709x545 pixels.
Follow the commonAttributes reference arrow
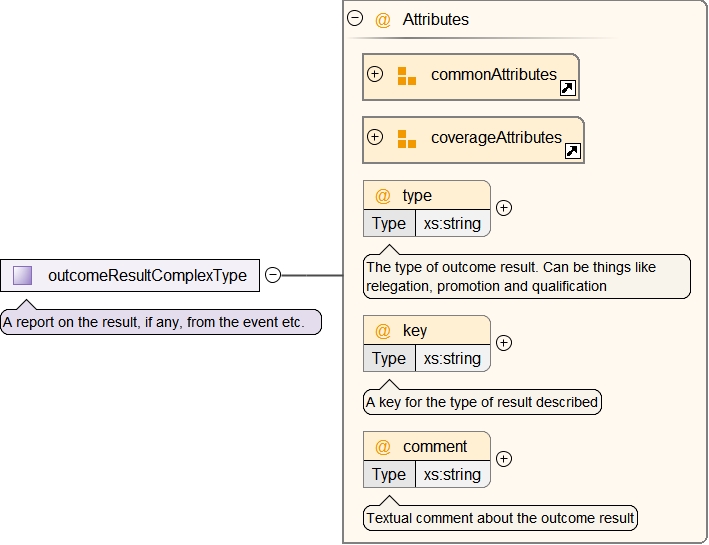point(567,88)
